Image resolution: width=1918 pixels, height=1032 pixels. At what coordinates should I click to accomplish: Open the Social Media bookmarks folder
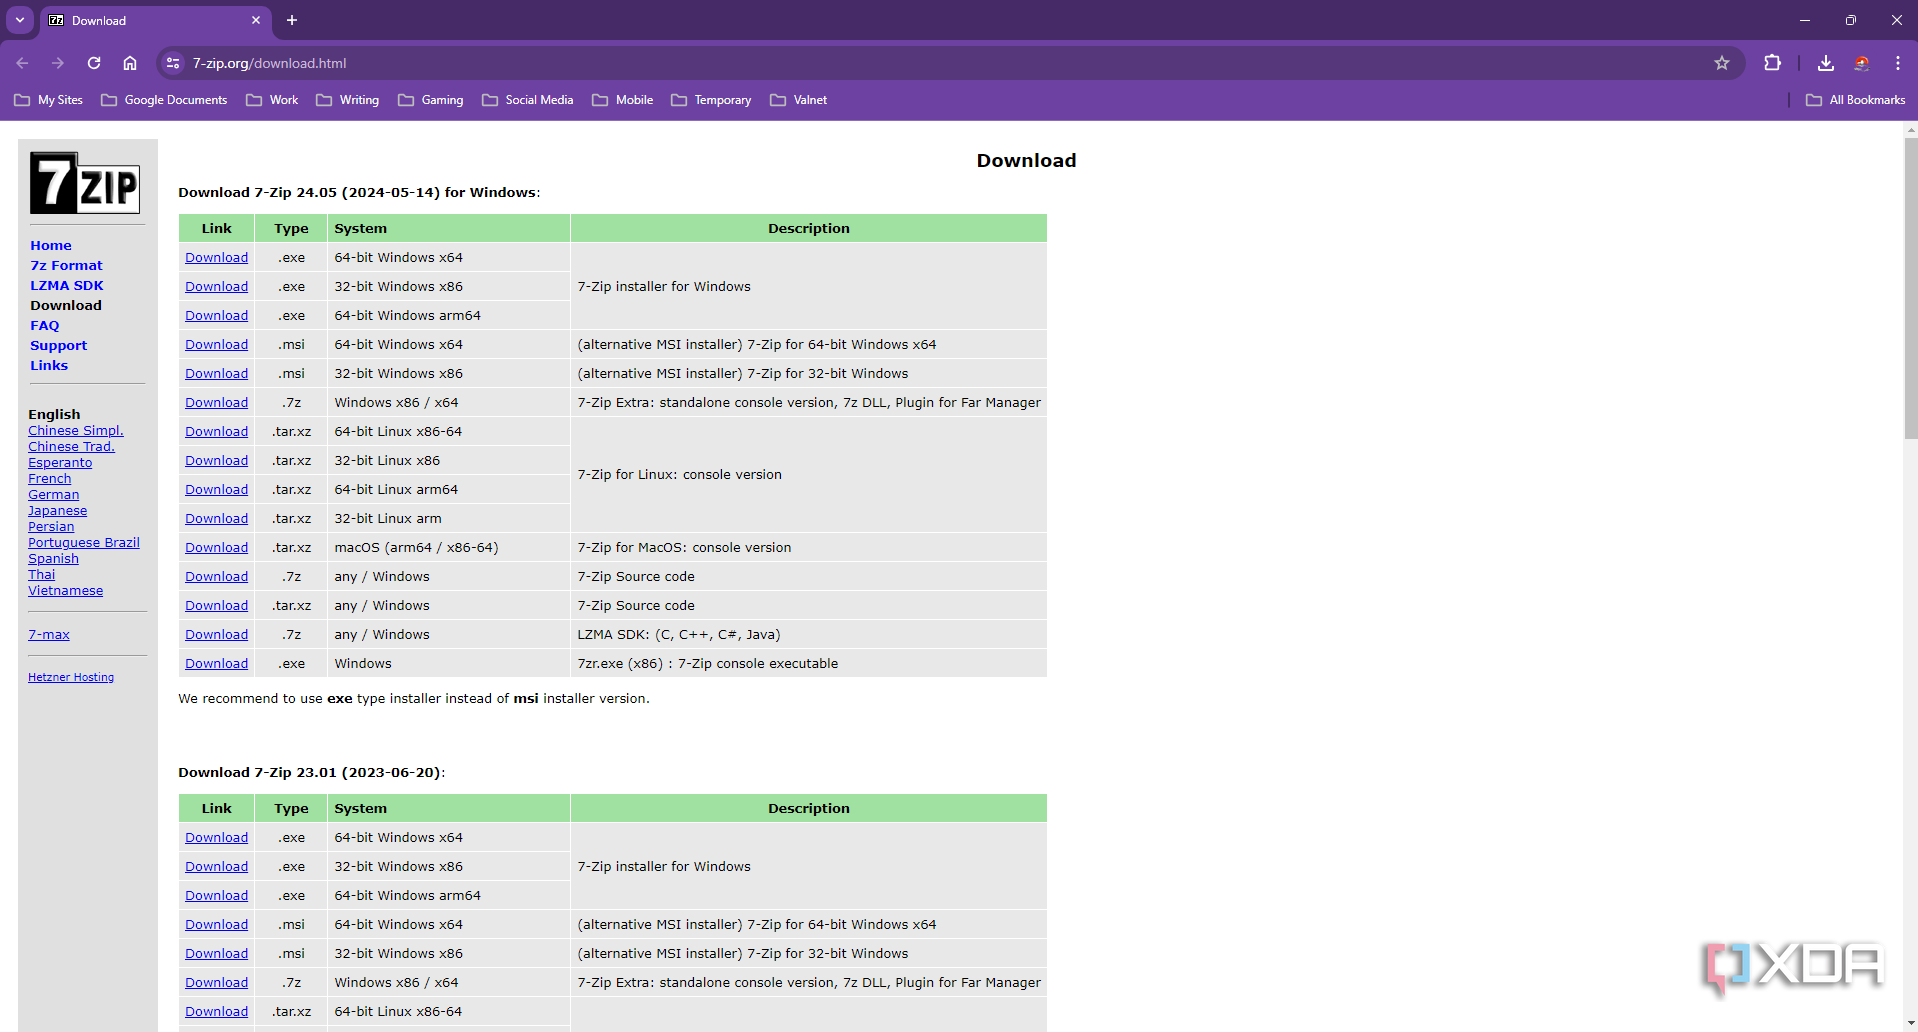coord(528,100)
